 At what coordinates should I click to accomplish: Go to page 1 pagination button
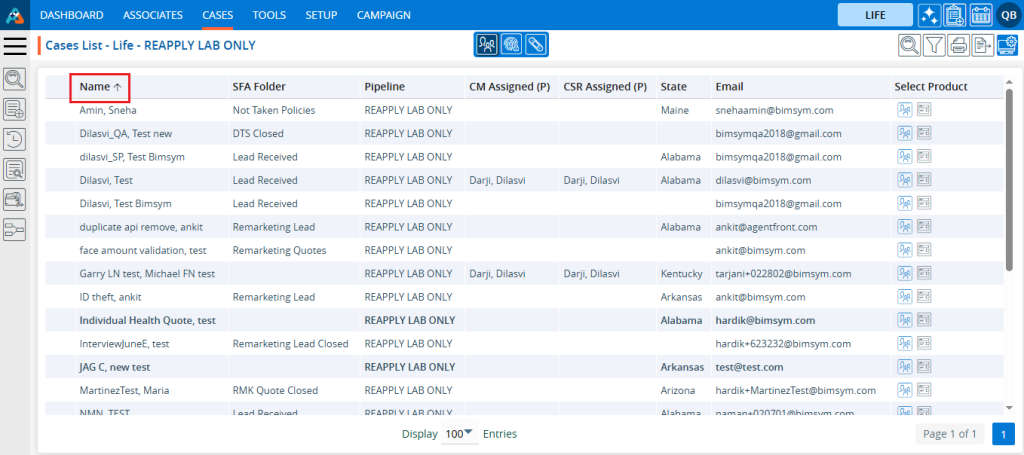[1003, 434]
